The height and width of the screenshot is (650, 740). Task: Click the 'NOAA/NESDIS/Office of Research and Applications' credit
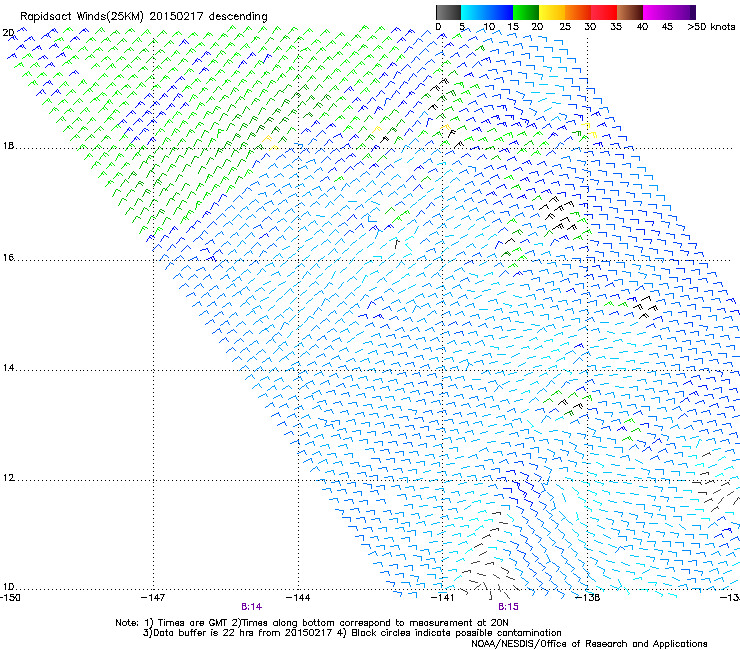(x=589, y=644)
